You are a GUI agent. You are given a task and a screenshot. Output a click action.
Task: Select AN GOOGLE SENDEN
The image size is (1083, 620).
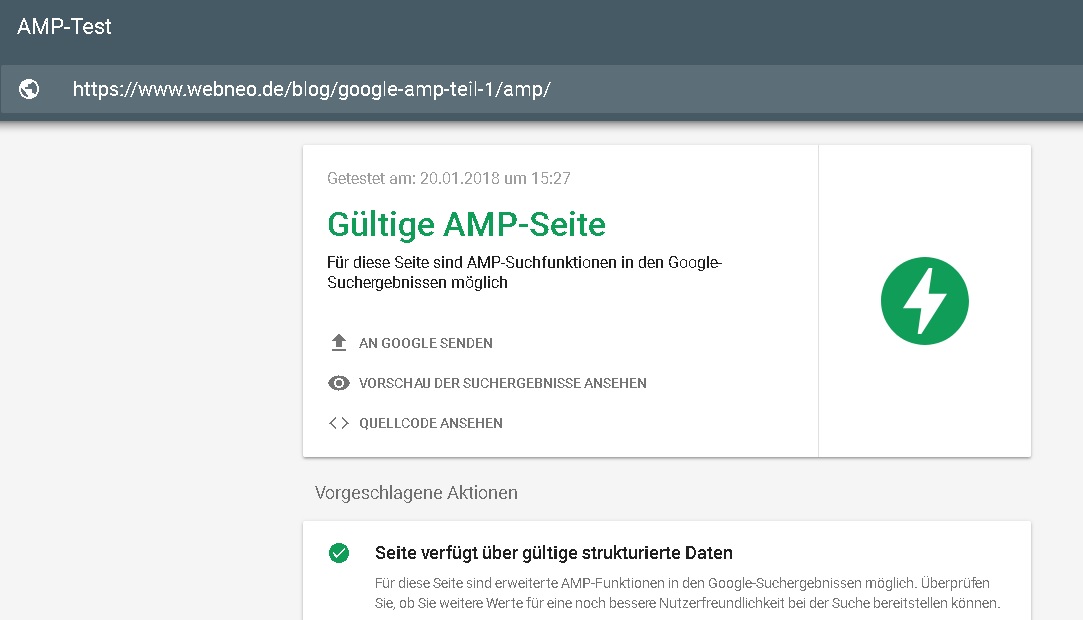pos(425,343)
